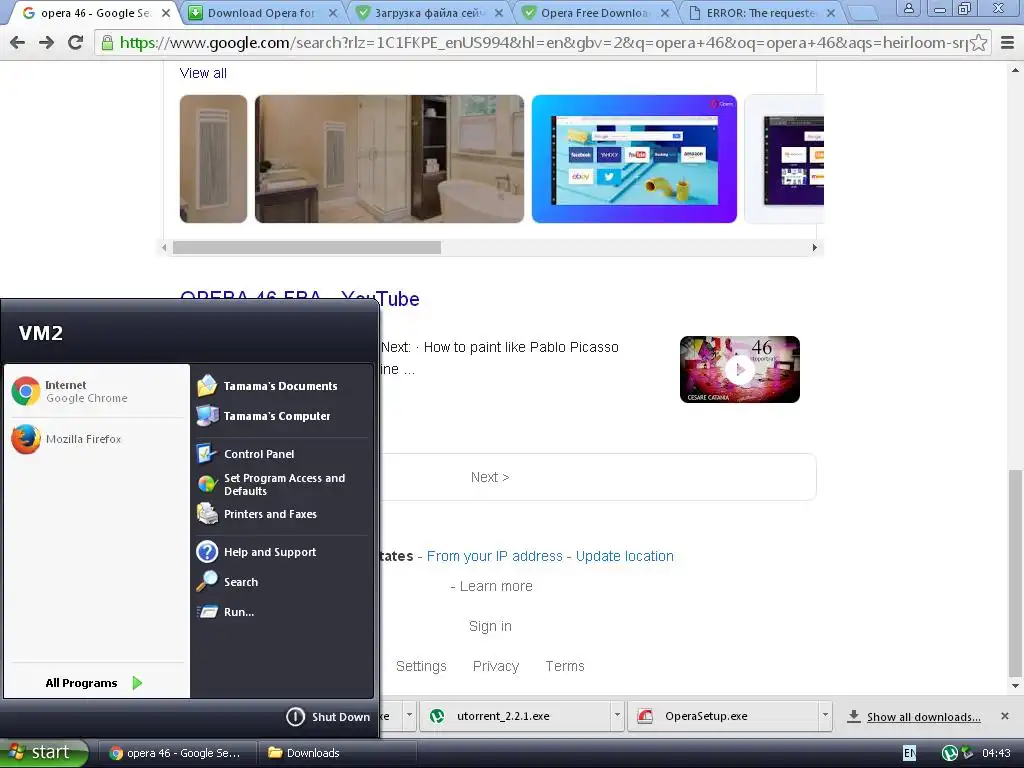1024x768 pixels.
Task: Close the ERROR tab
Action: coord(831,13)
